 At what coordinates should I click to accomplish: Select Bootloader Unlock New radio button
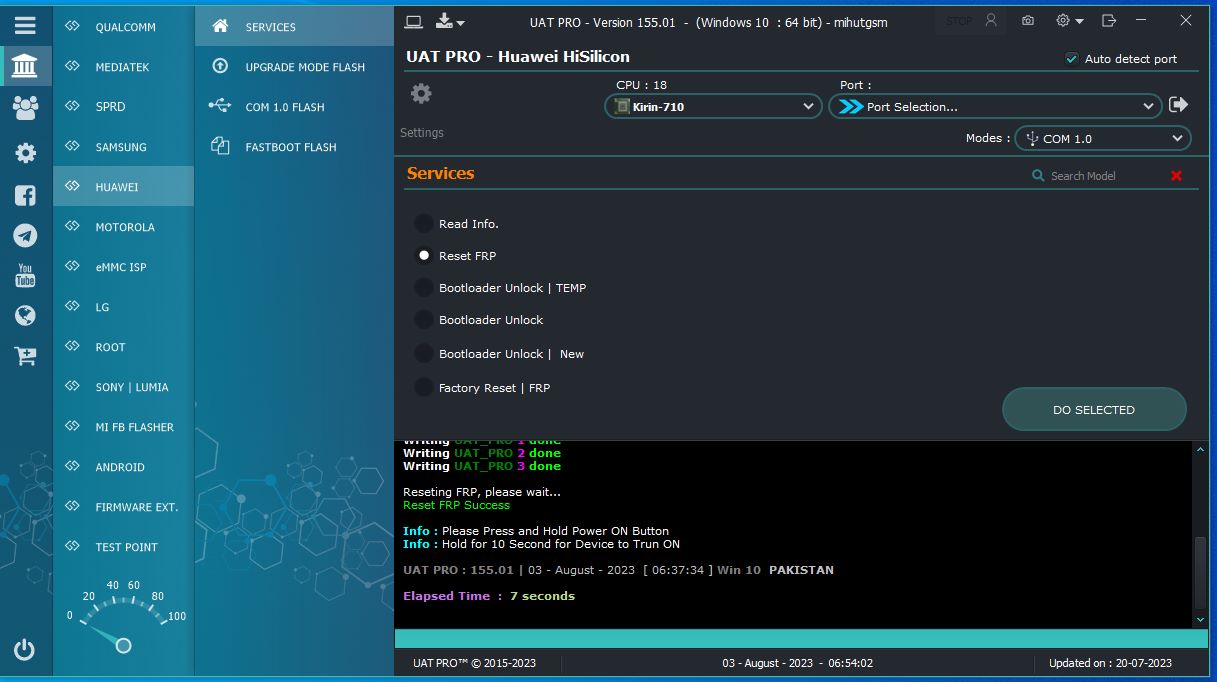coord(424,354)
